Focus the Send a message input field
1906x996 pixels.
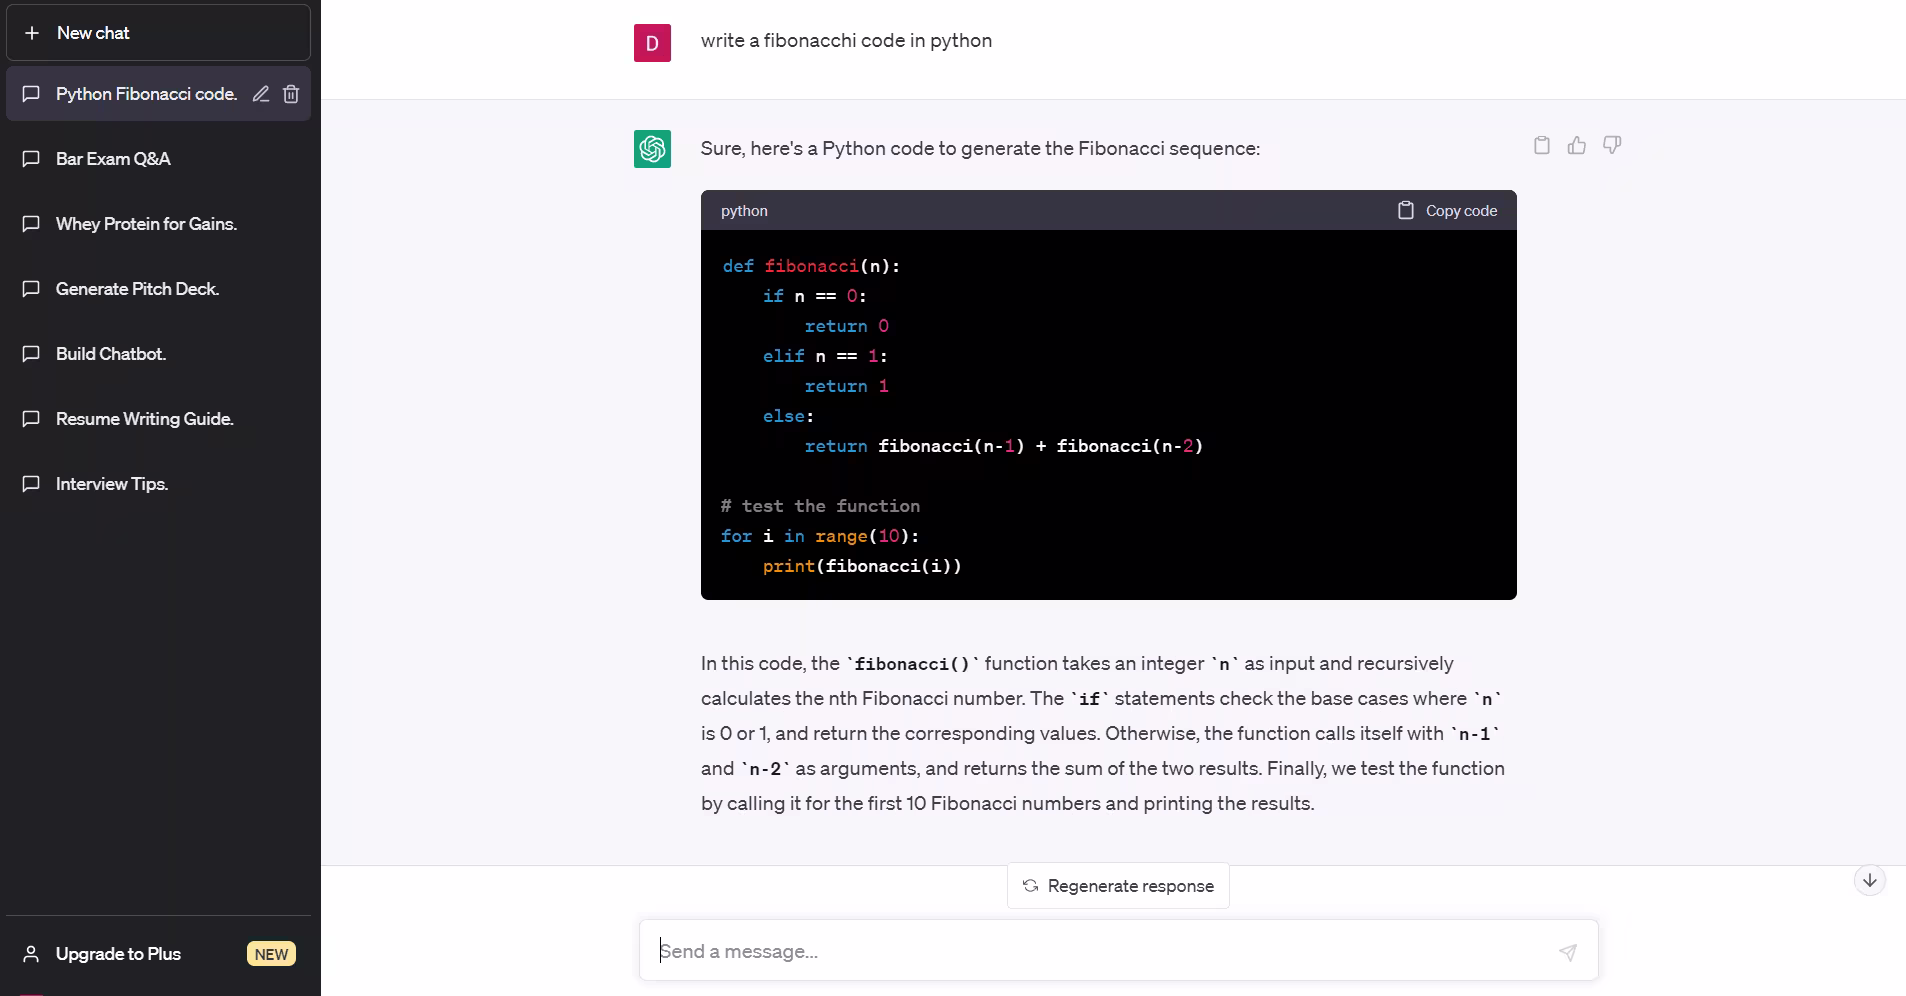click(1100, 952)
